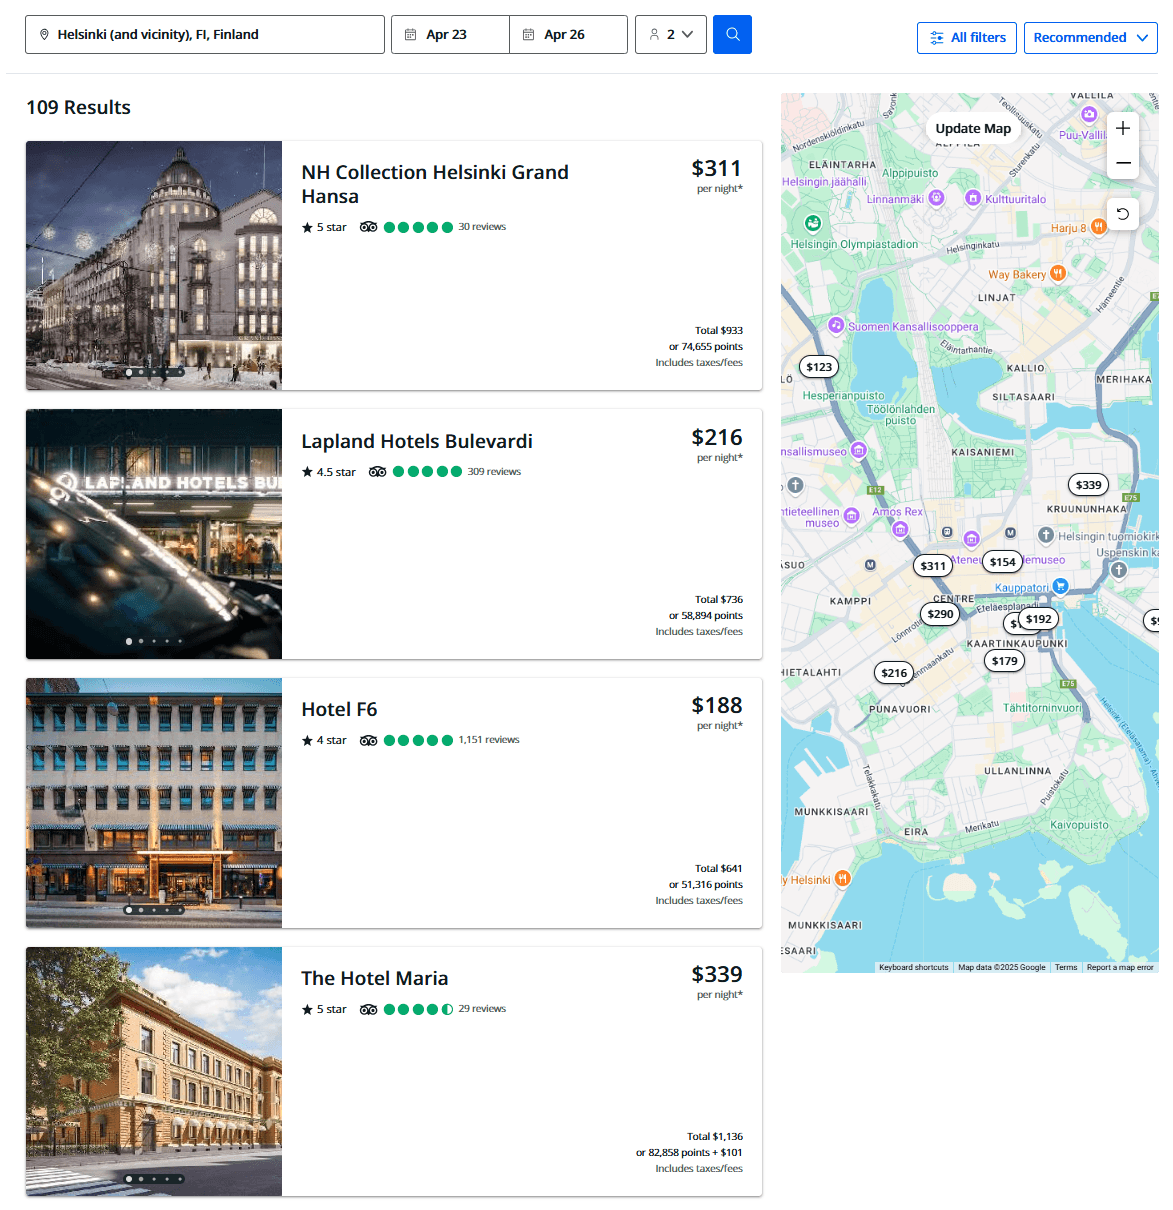Select the $339 price pin on map
Viewport: 1173px width, 1210px height.
point(1088,485)
